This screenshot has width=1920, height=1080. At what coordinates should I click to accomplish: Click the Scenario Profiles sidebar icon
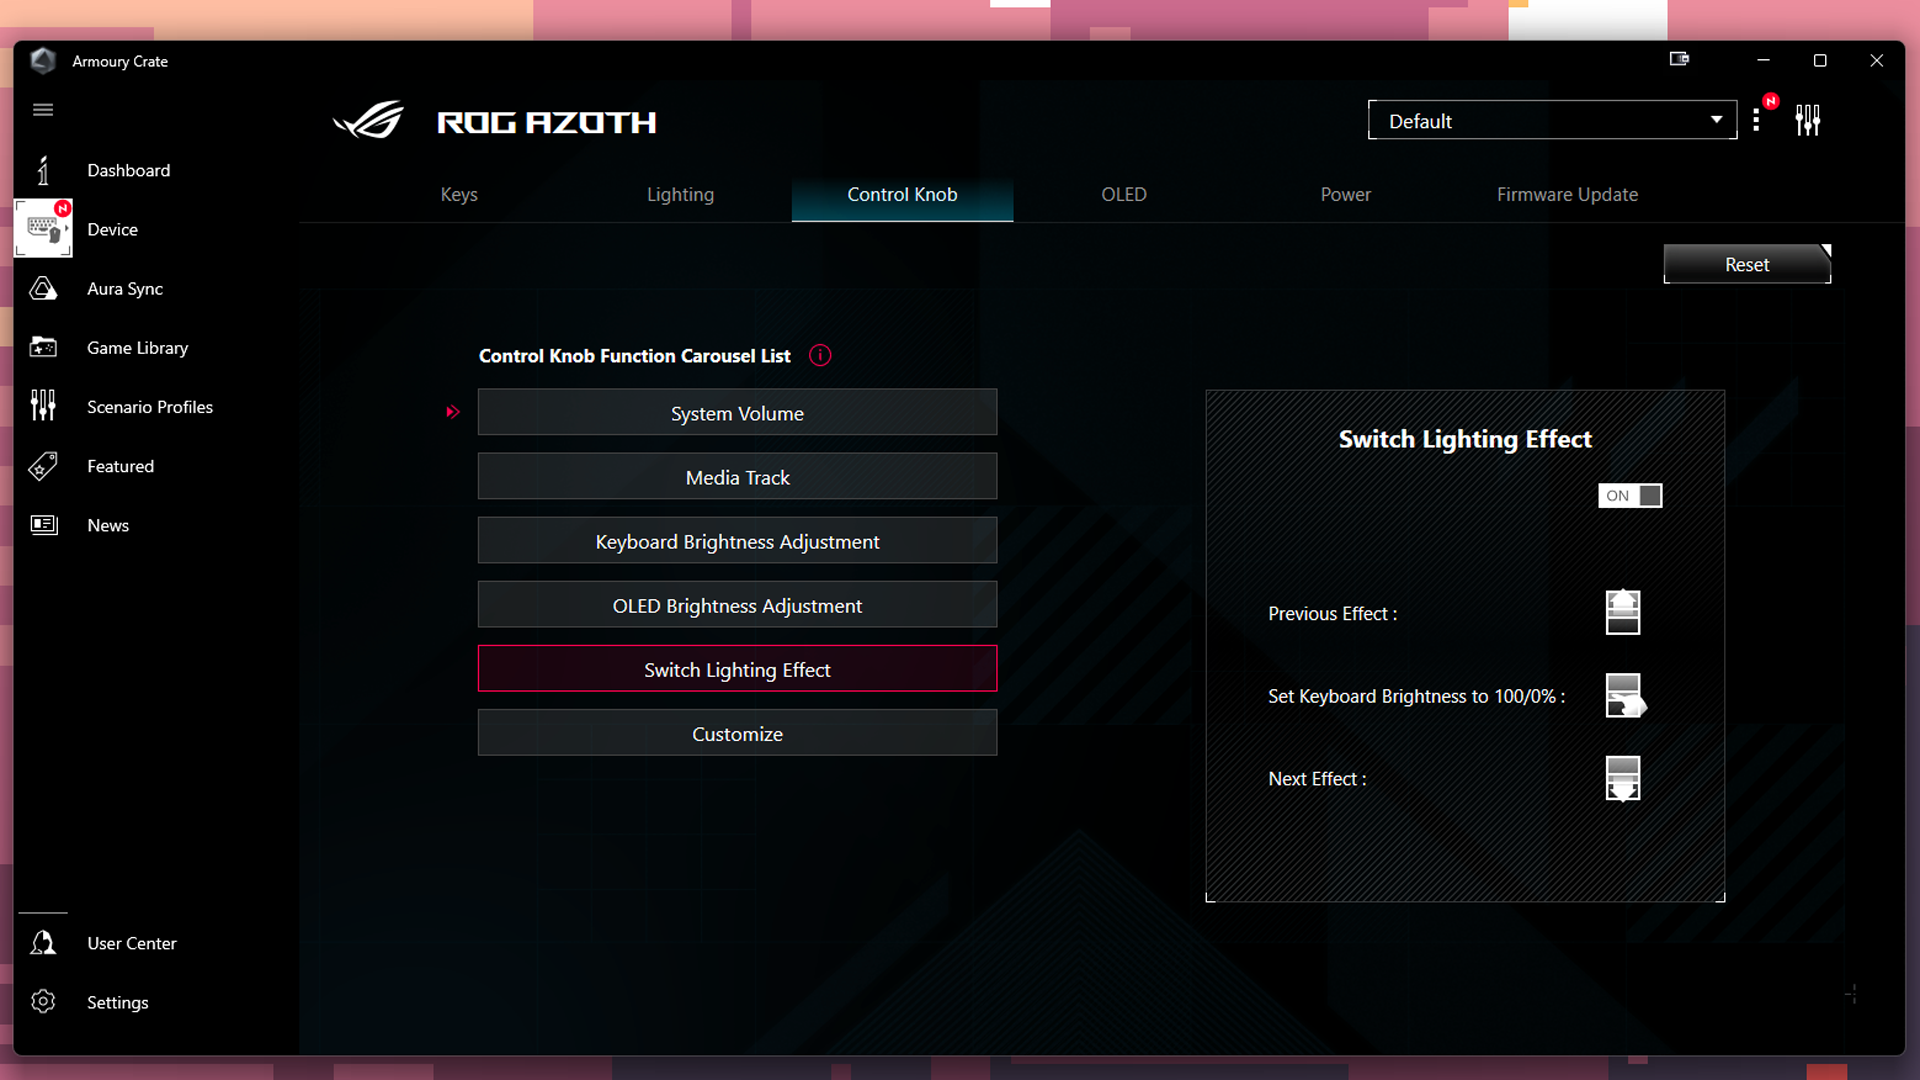pos(42,406)
